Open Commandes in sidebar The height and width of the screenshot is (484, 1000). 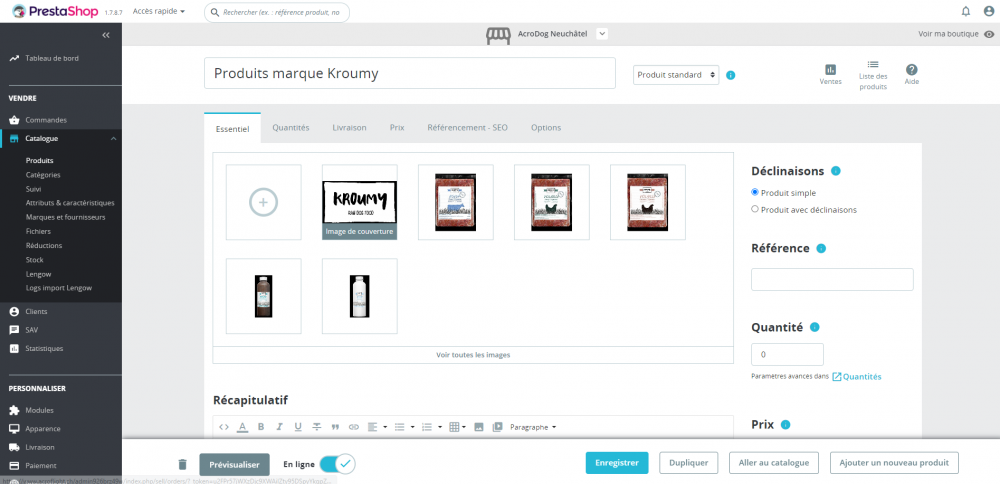click(x=46, y=120)
